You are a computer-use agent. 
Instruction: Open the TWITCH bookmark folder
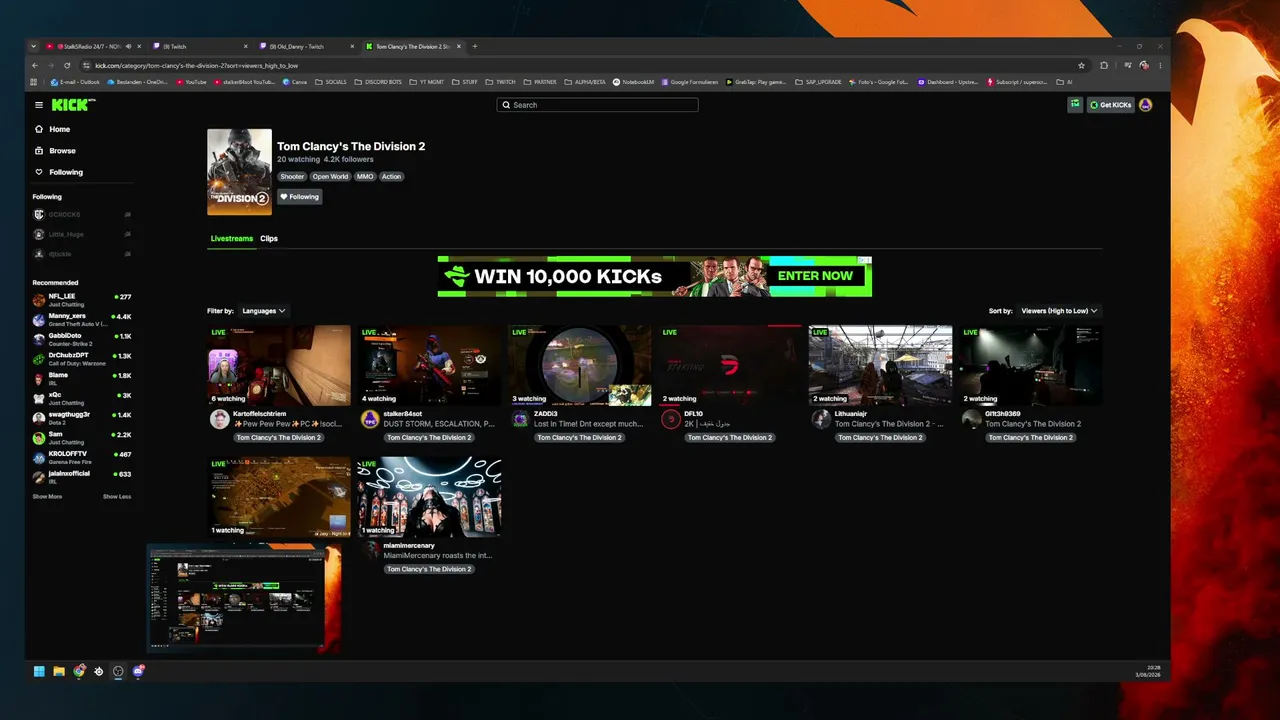click(x=501, y=82)
